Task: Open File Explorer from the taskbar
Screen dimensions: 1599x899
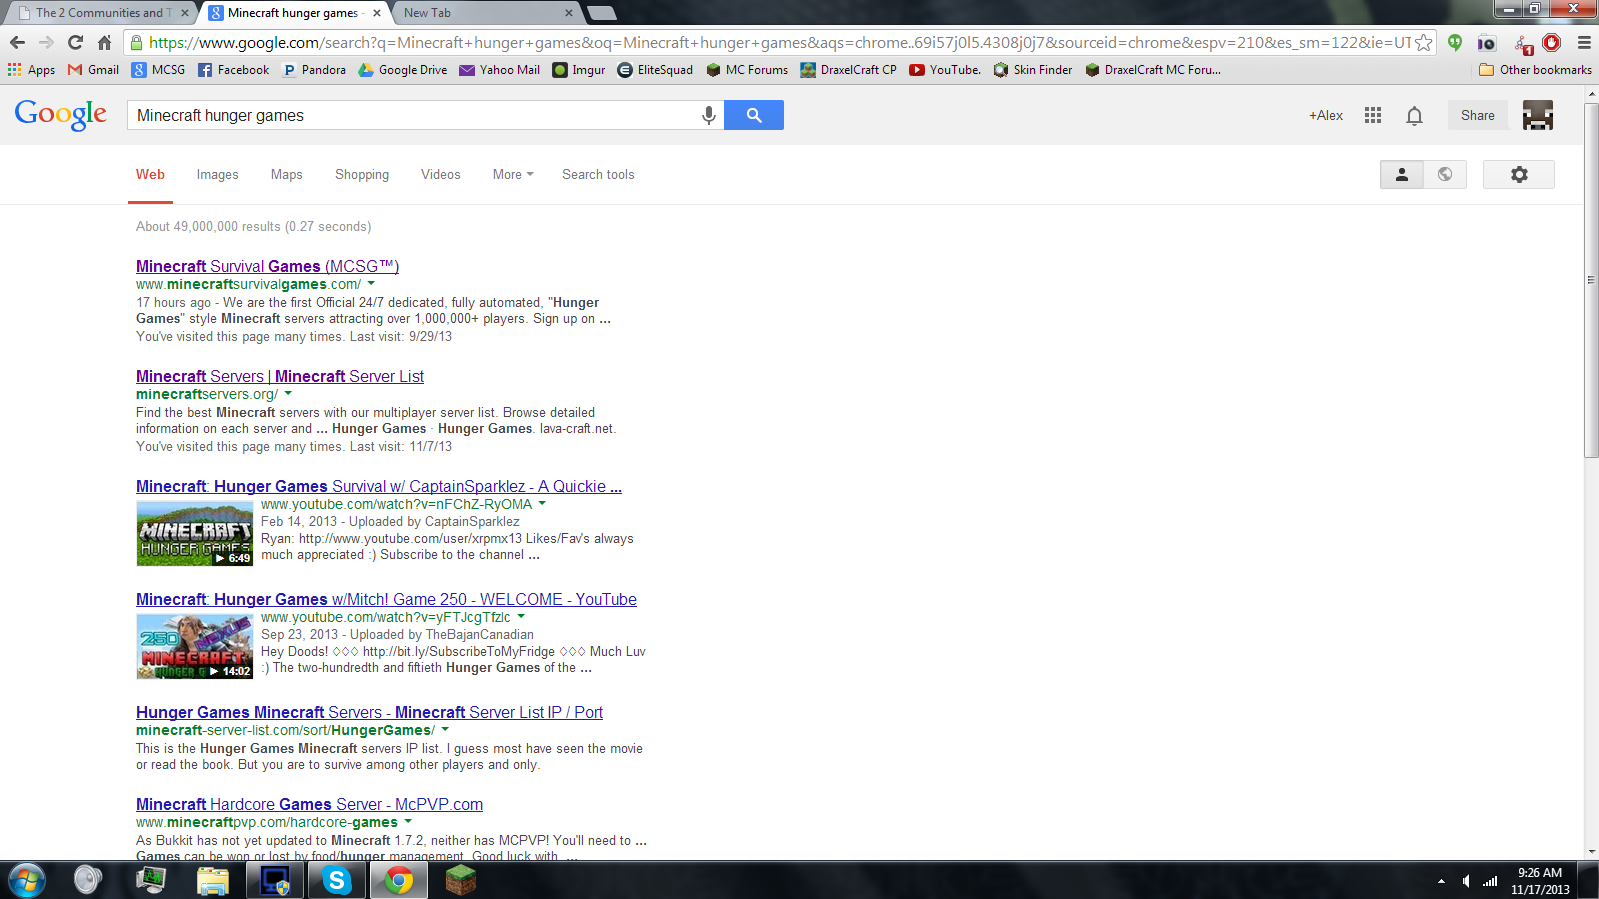Action: [213, 880]
